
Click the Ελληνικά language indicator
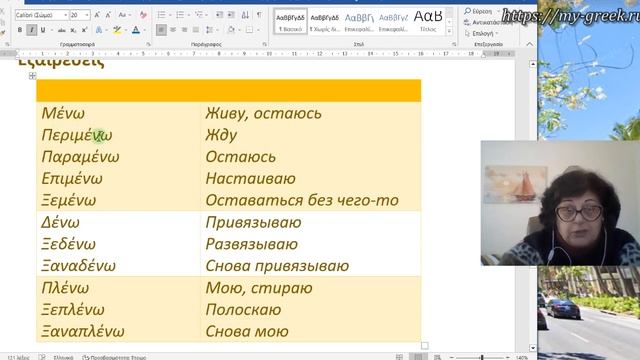click(63, 357)
